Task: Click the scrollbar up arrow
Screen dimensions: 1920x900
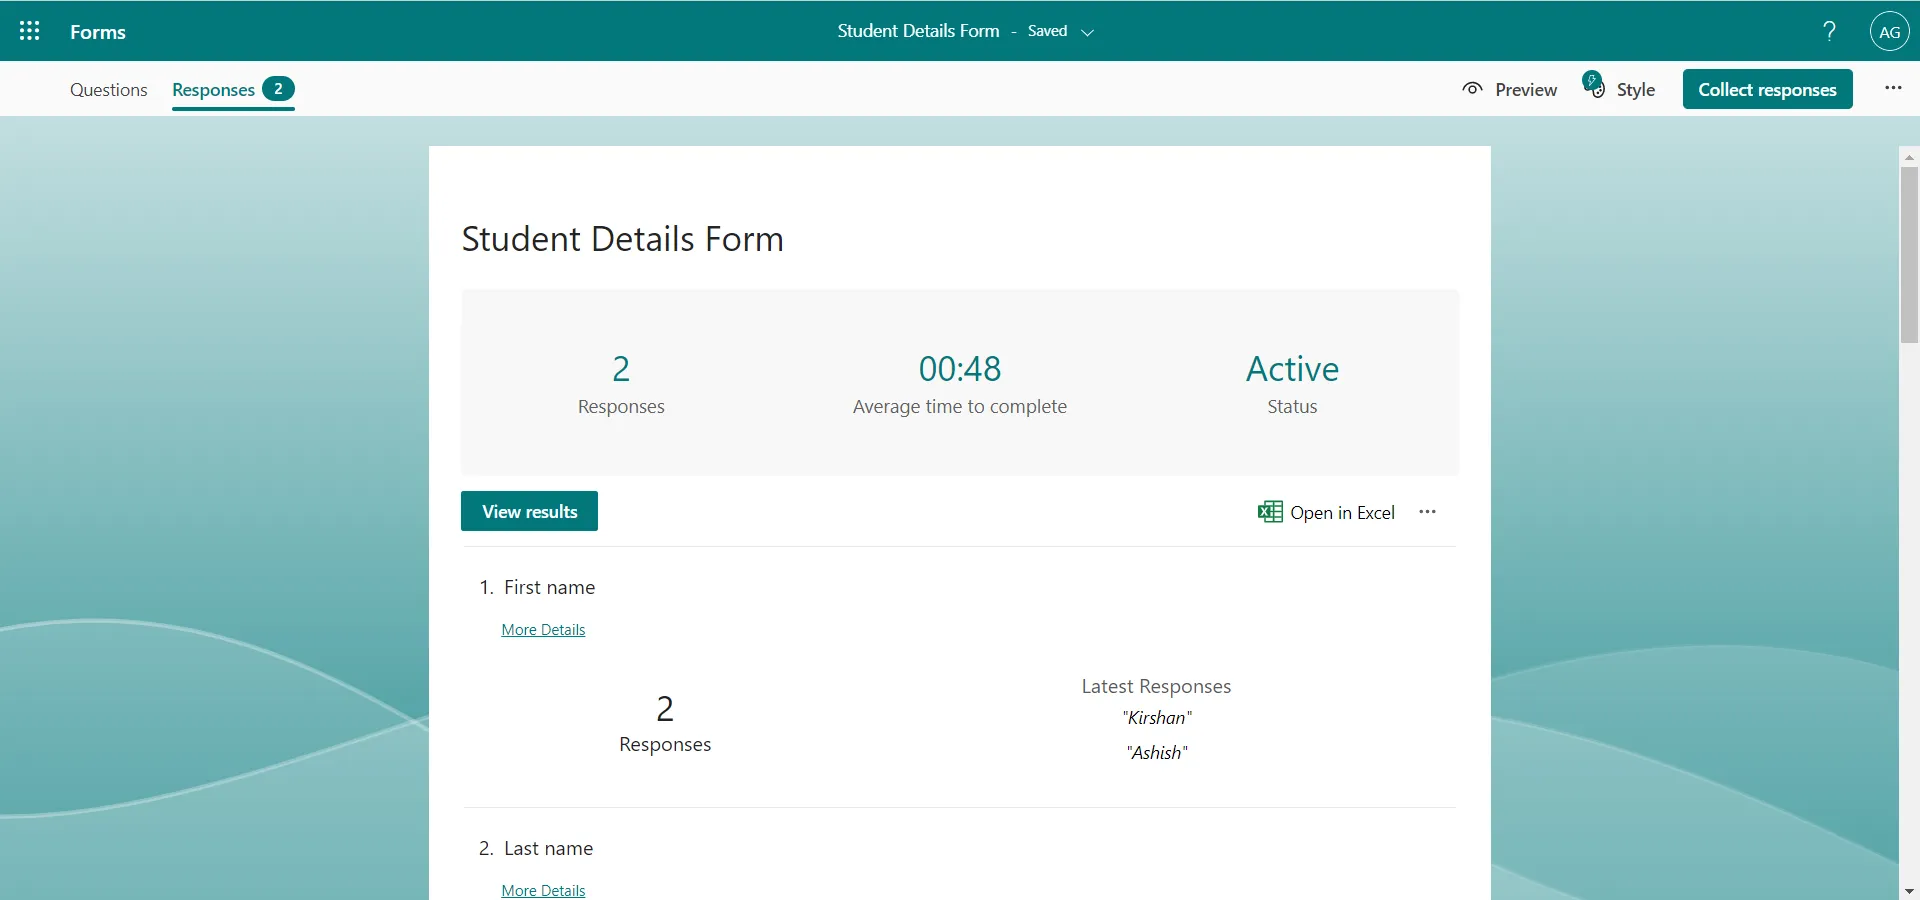Action: 1908,156
